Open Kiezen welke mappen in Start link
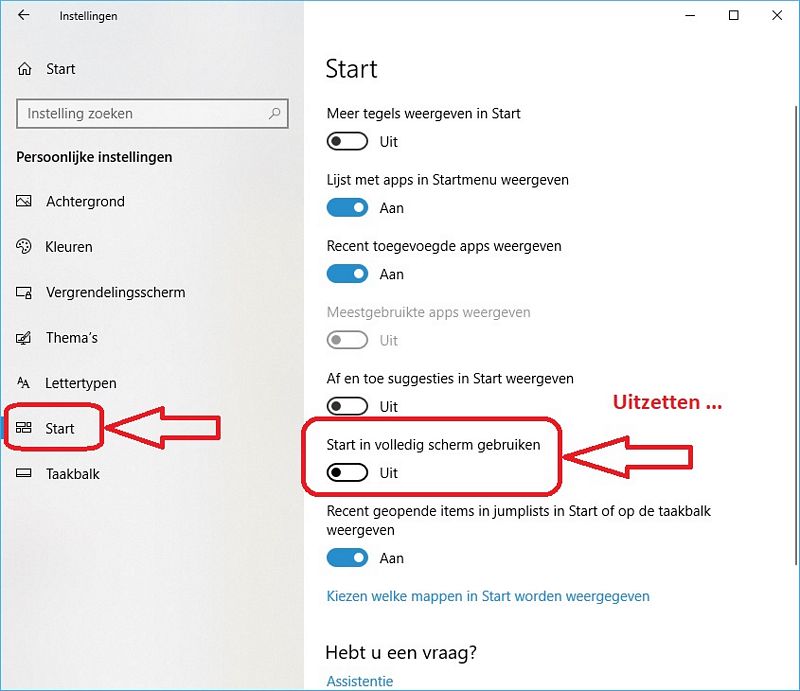Image resolution: width=800 pixels, height=691 pixels. (488, 596)
